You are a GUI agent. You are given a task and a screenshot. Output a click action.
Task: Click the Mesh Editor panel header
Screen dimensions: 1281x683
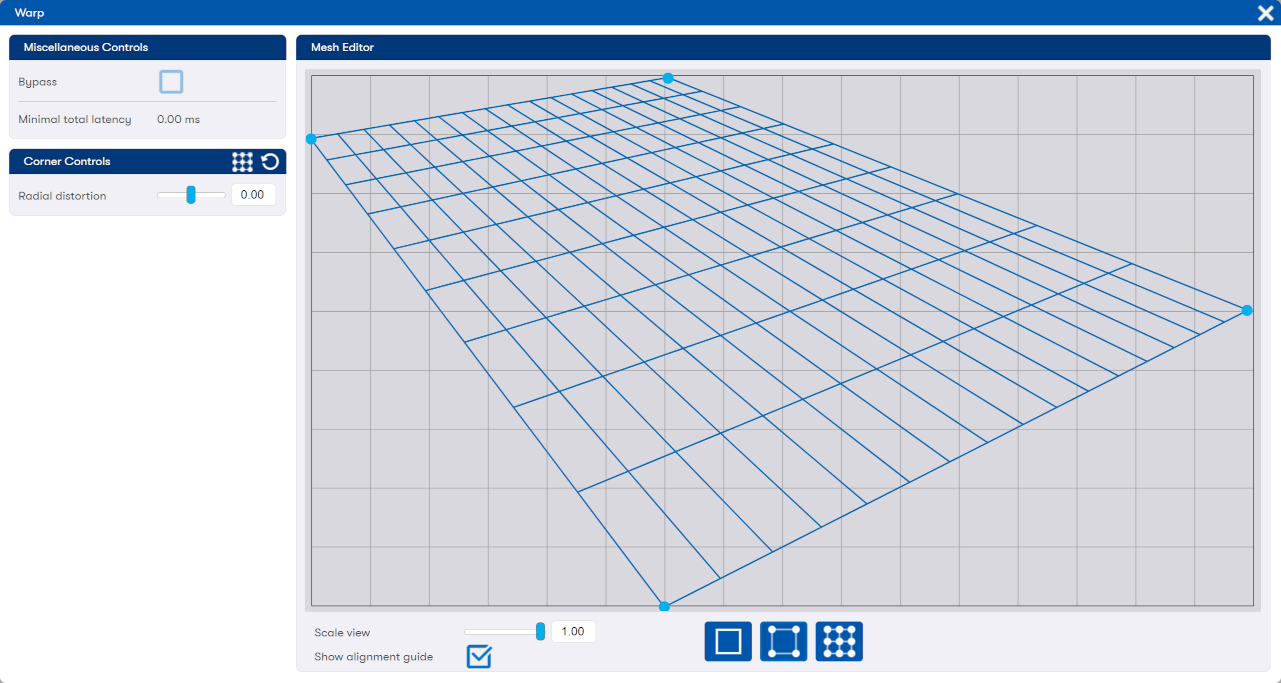343,48
